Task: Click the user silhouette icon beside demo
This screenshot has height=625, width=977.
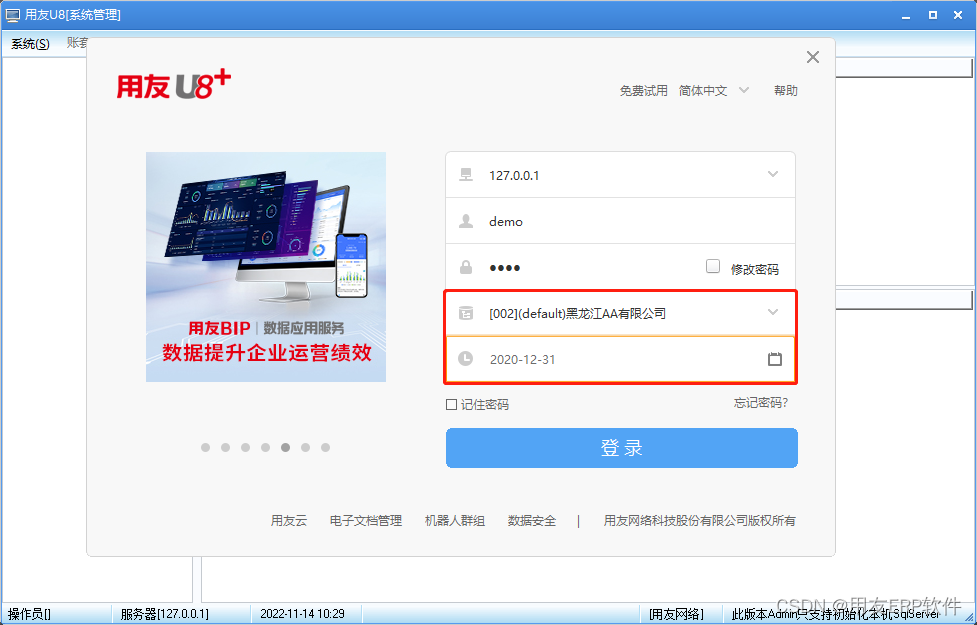Action: (x=465, y=221)
